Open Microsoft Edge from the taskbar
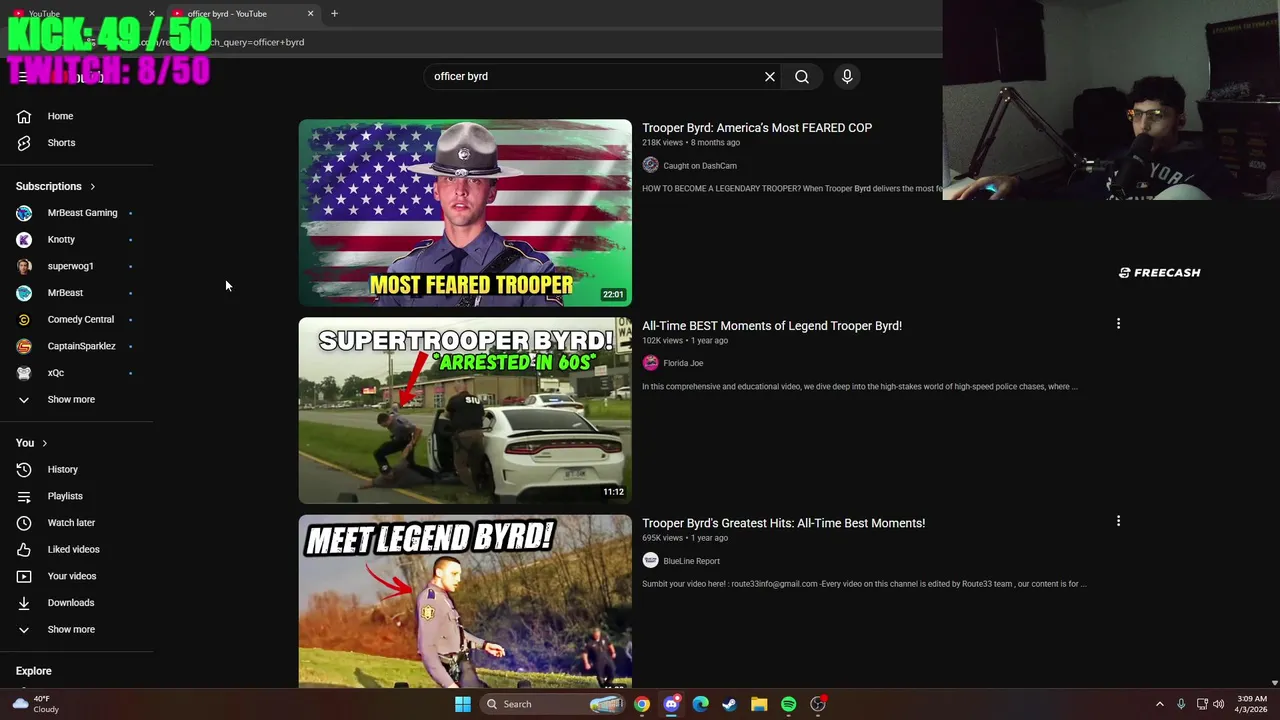 701,704
